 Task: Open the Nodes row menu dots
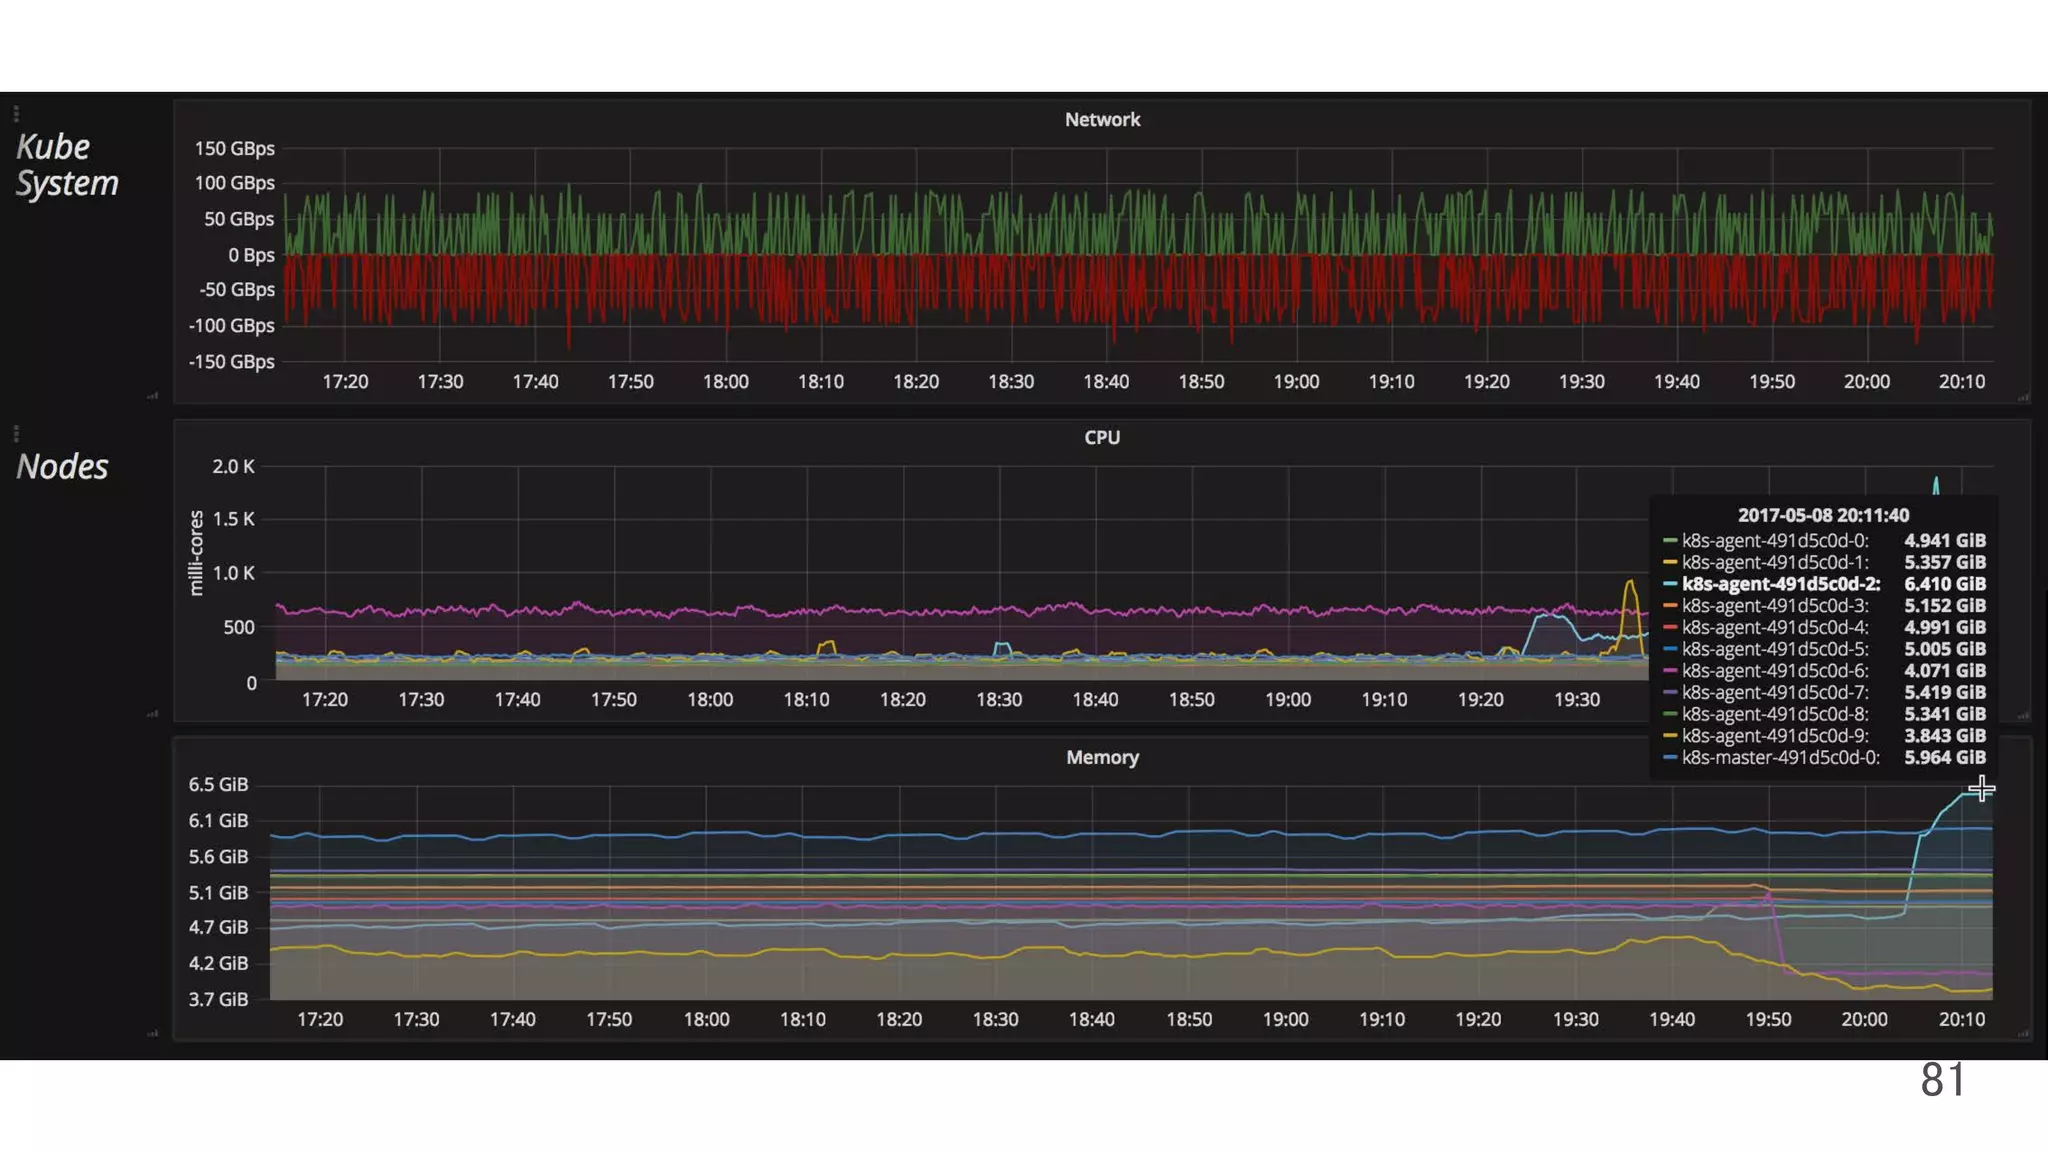16,433
